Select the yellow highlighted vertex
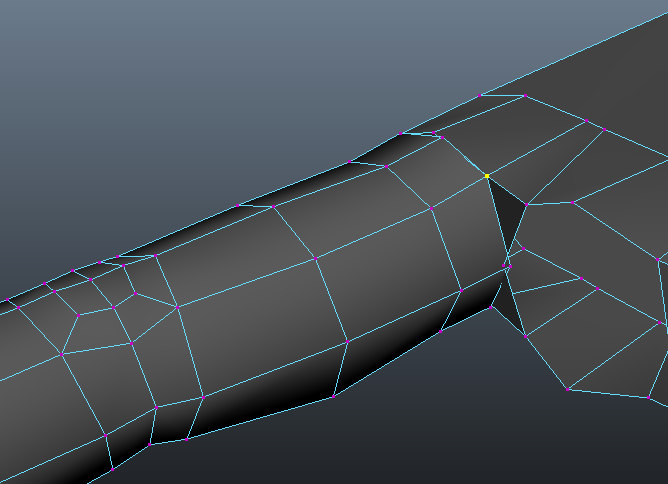Viewport: 668px width, 484px height. 487,175
